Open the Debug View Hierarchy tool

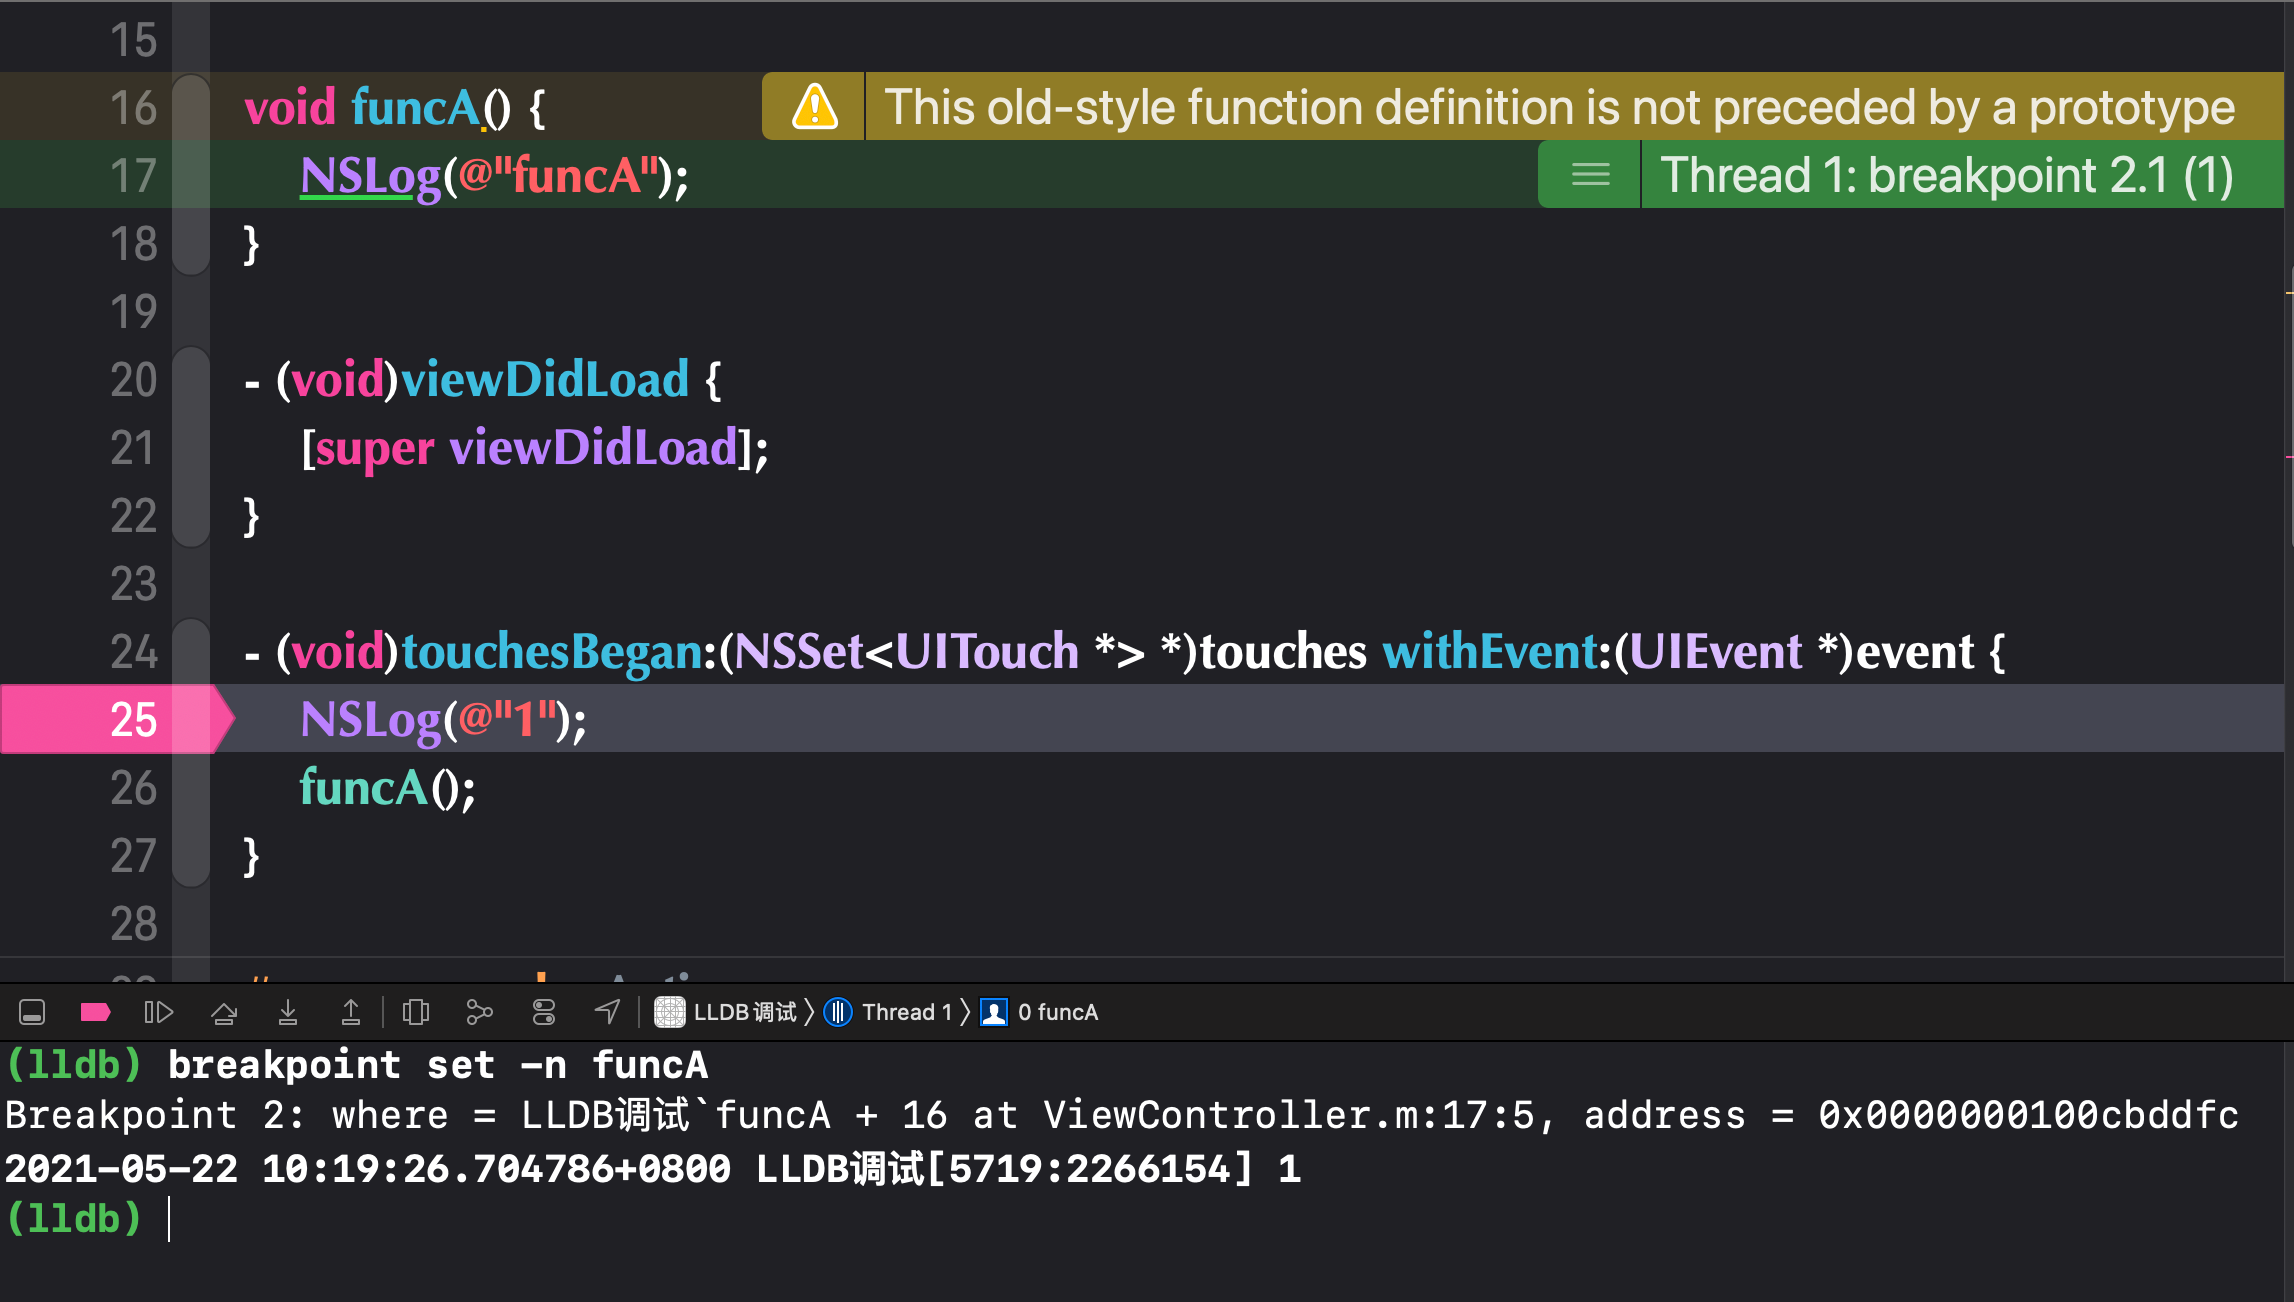point(416,1012)
